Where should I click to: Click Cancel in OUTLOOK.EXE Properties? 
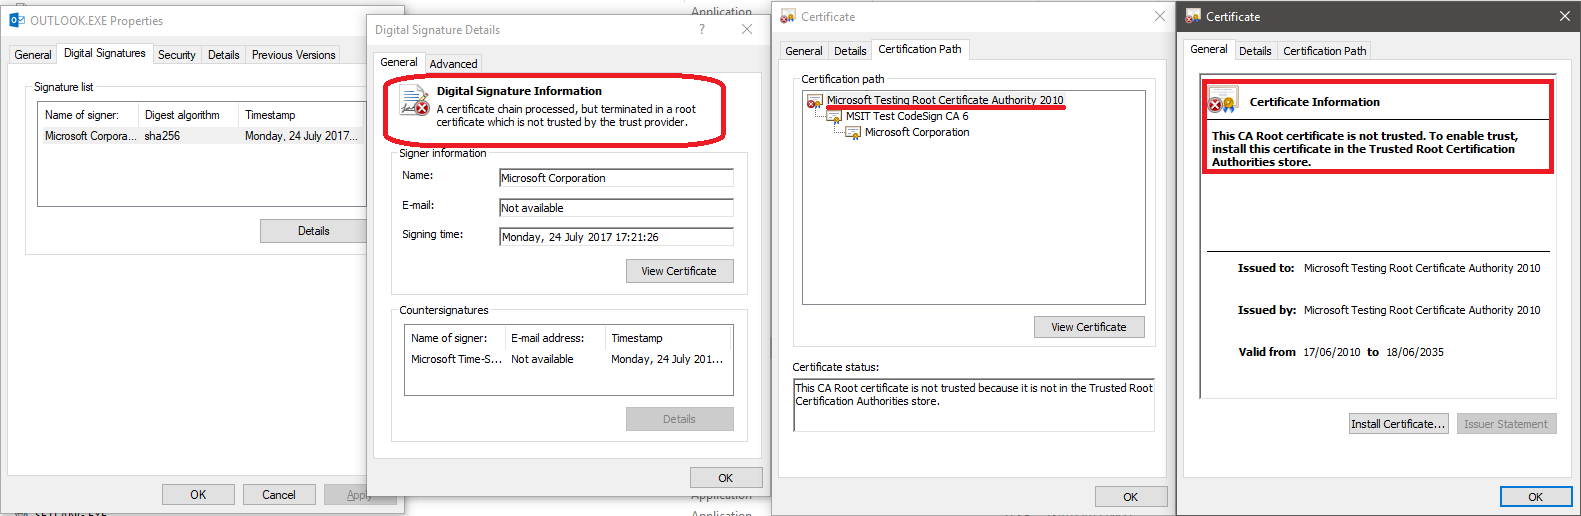point(279,495)
